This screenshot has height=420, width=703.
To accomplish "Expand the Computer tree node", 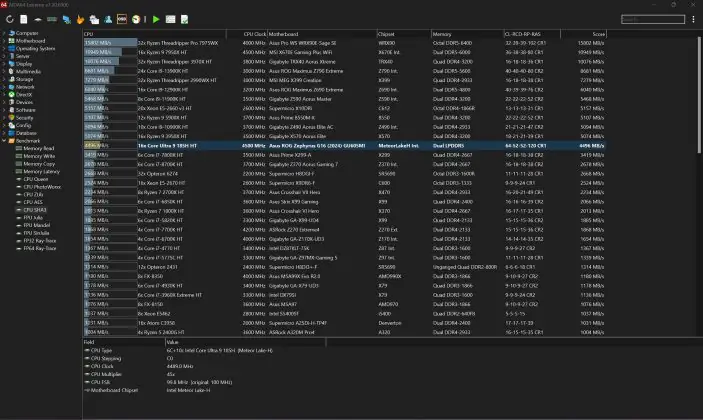I will (4, 33).
